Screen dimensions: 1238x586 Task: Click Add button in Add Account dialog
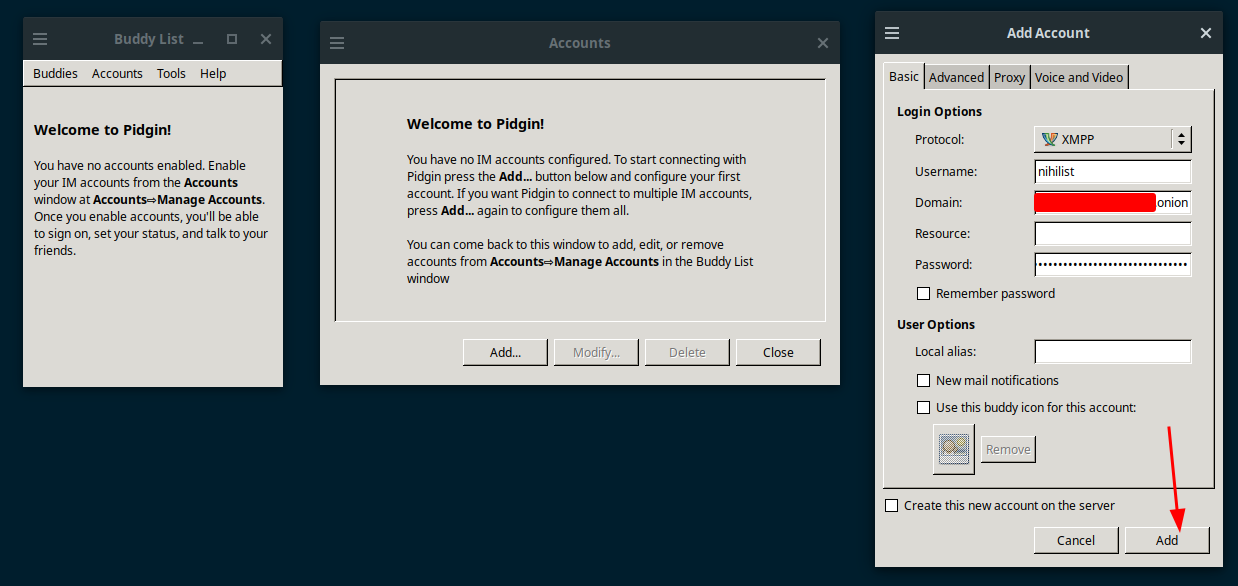pyautogui.click(x=1167, y=540)
